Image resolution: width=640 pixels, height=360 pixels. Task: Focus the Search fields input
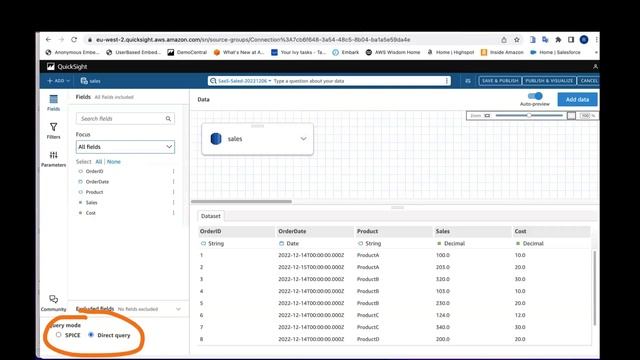click(x=125, y=119)
